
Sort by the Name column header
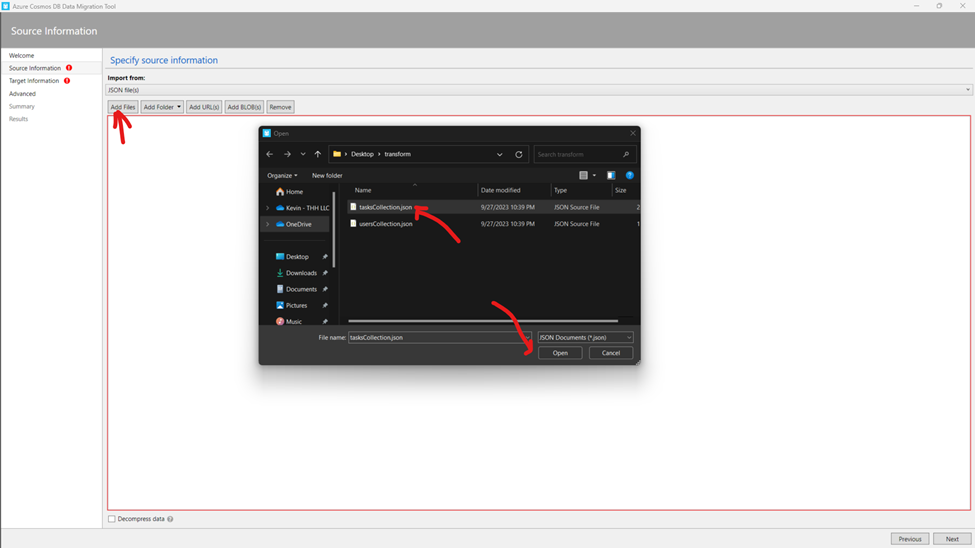pos(363,190)
